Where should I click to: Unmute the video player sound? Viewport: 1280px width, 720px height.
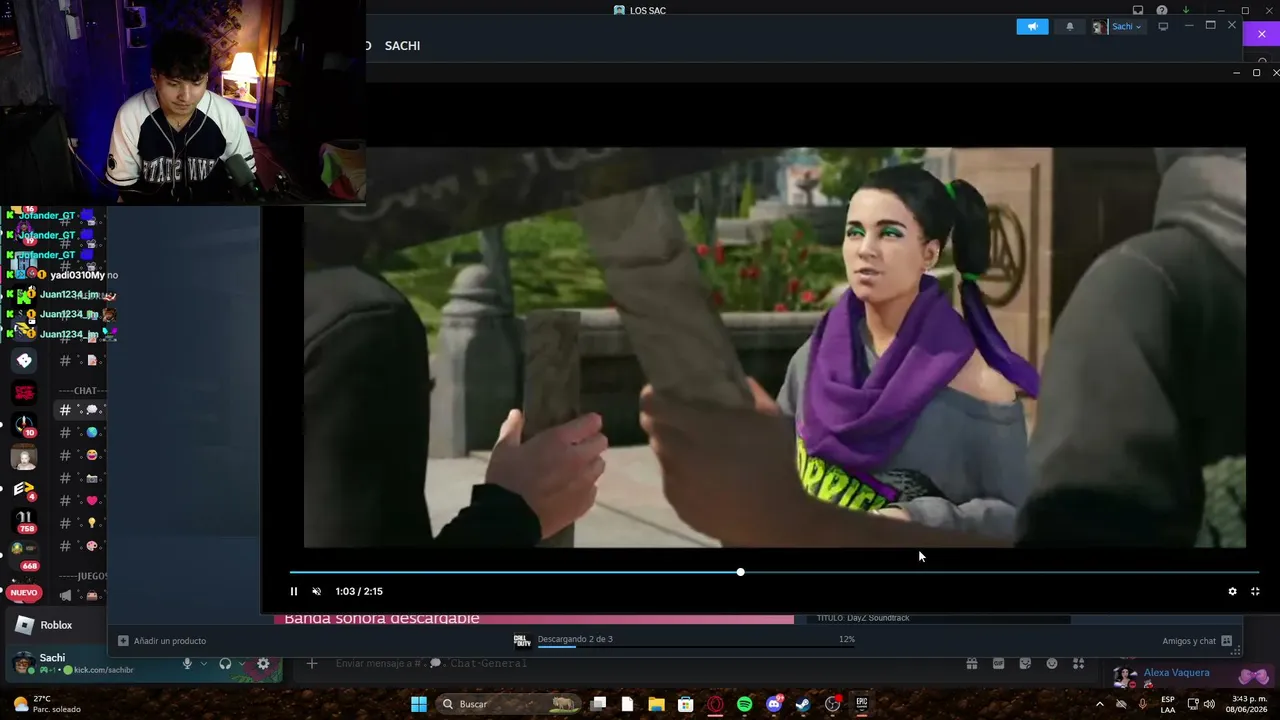coord(317,591)
